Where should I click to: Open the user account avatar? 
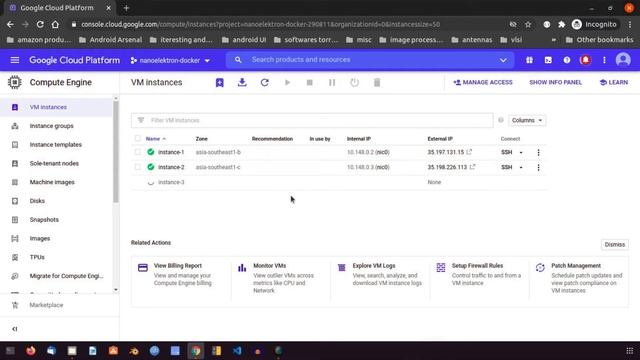pyautogui.click(x=623, y=60)
